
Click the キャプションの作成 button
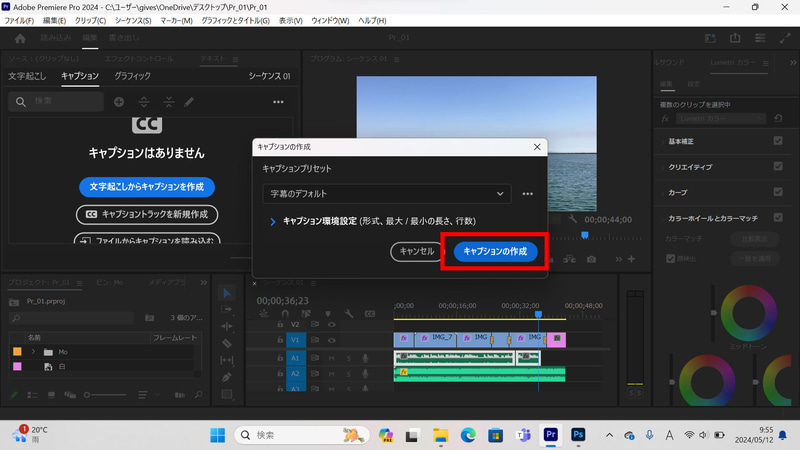click(495, 252)
